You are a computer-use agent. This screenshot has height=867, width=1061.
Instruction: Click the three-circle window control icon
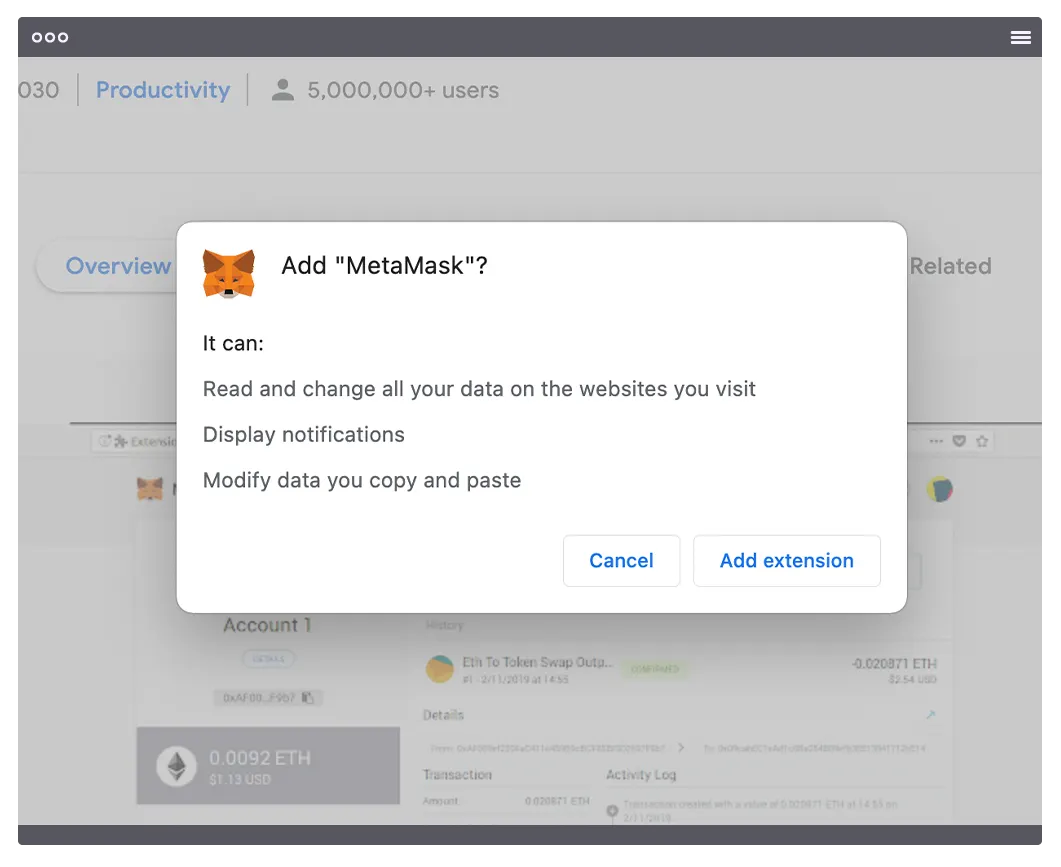pyautogui.click(x=50, y=37)
